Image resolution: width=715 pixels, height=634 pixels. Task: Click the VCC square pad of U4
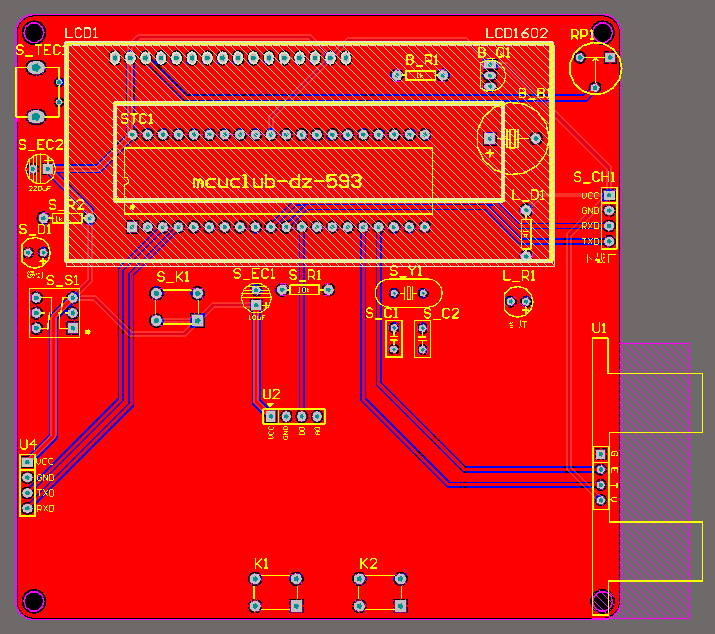[x=27, y=462]
